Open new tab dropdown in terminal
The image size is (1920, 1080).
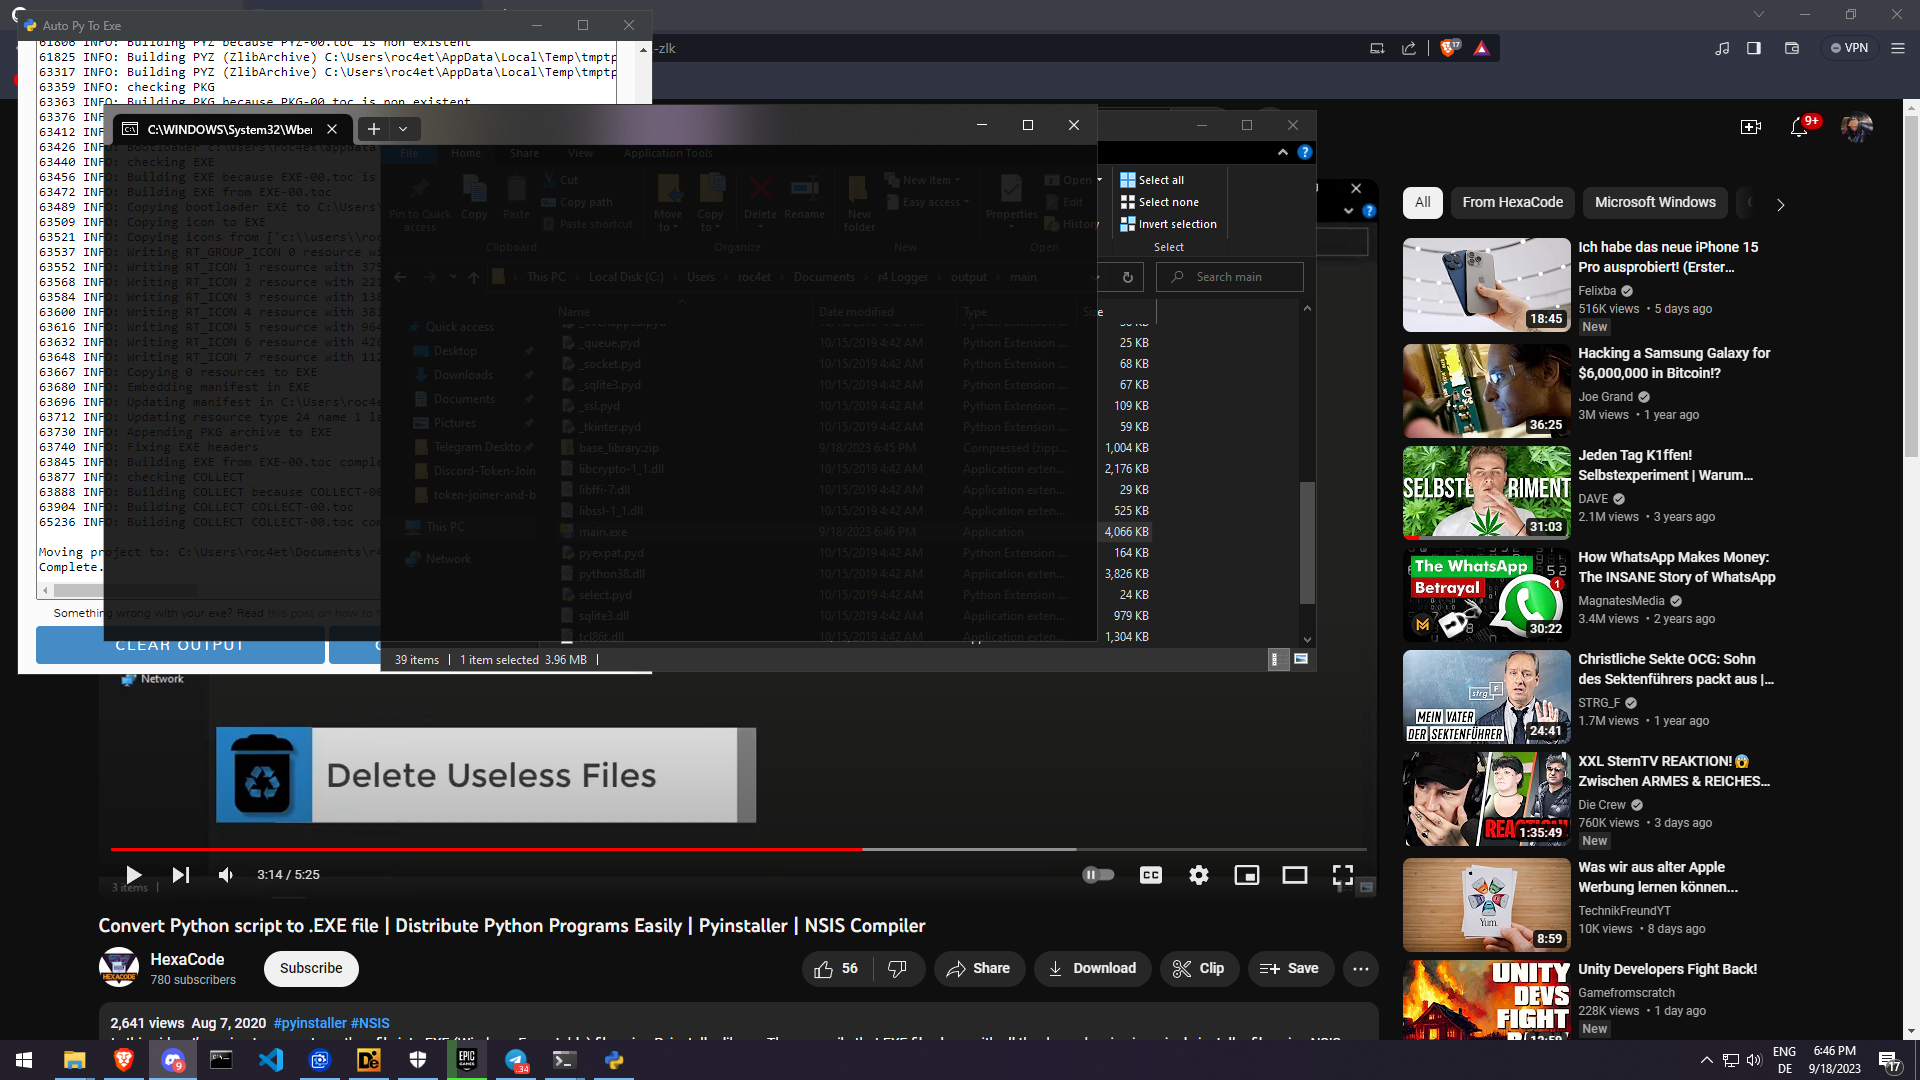(x=403, y=129)
